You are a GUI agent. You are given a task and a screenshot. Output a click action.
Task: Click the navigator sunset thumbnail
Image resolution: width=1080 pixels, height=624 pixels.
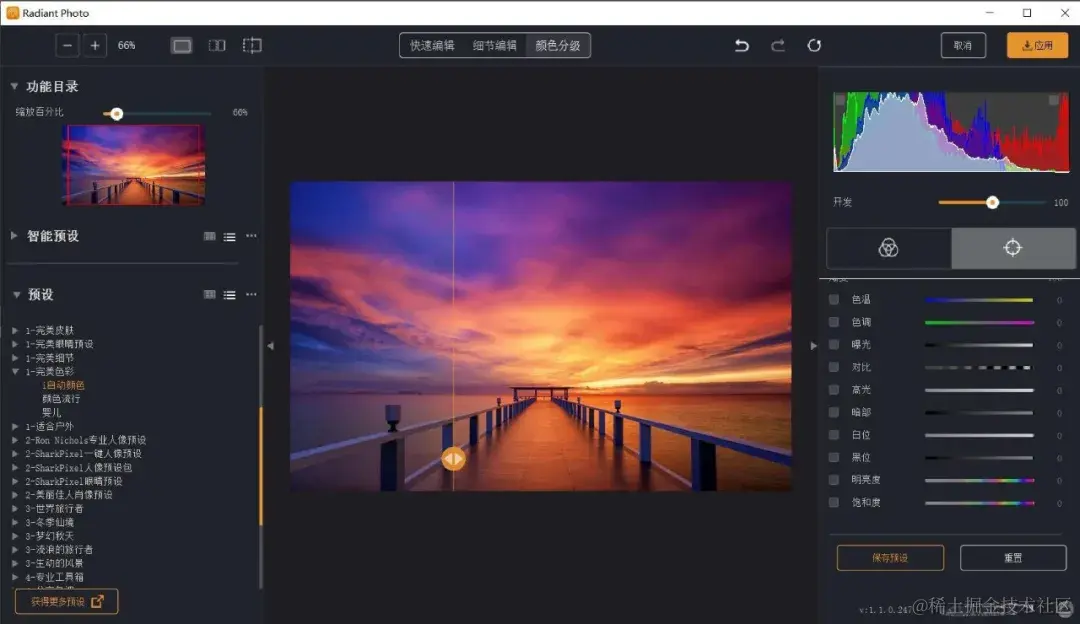134,165
